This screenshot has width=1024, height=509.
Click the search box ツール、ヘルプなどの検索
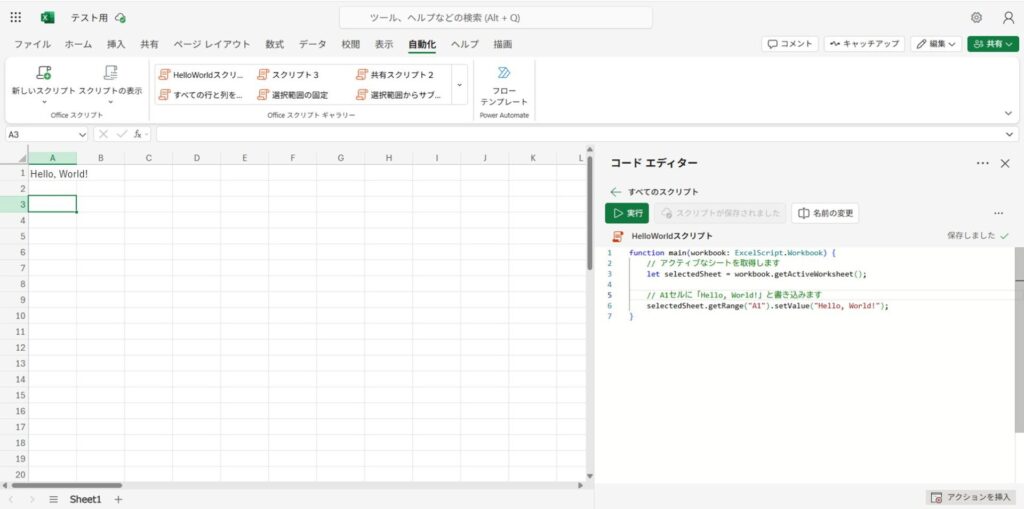point(496,18)
